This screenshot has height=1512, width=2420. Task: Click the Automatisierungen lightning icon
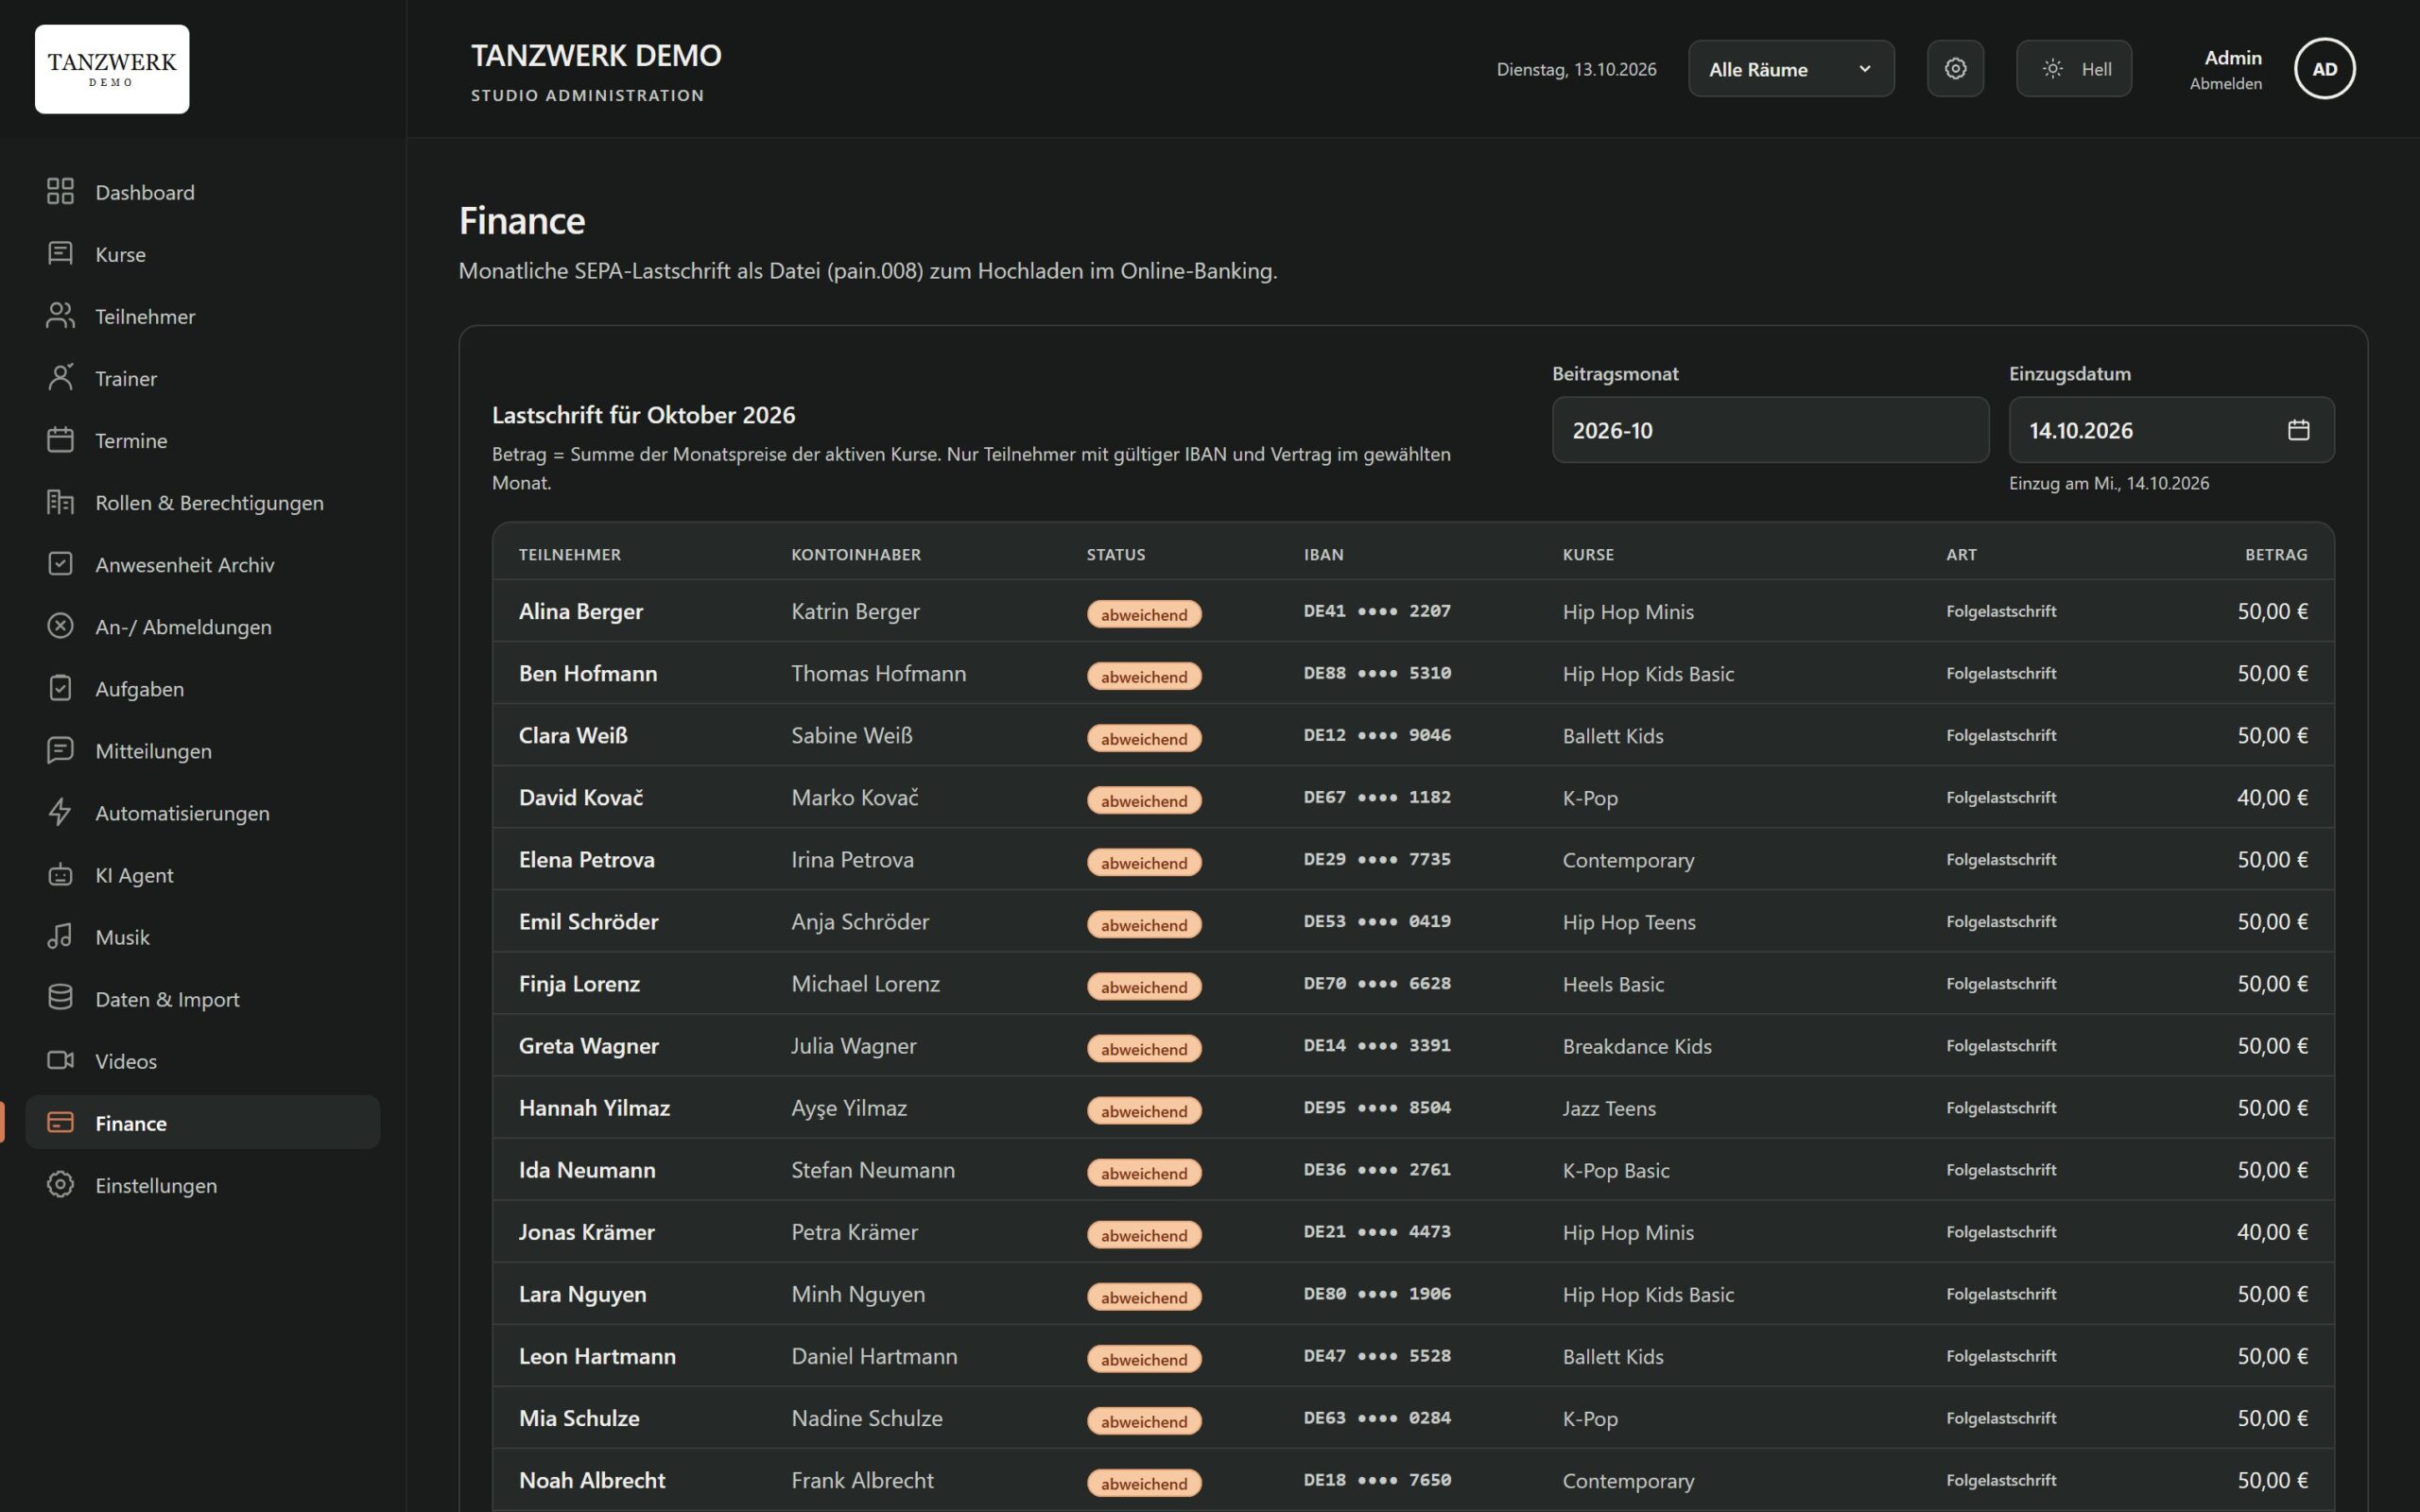[60, 811]
